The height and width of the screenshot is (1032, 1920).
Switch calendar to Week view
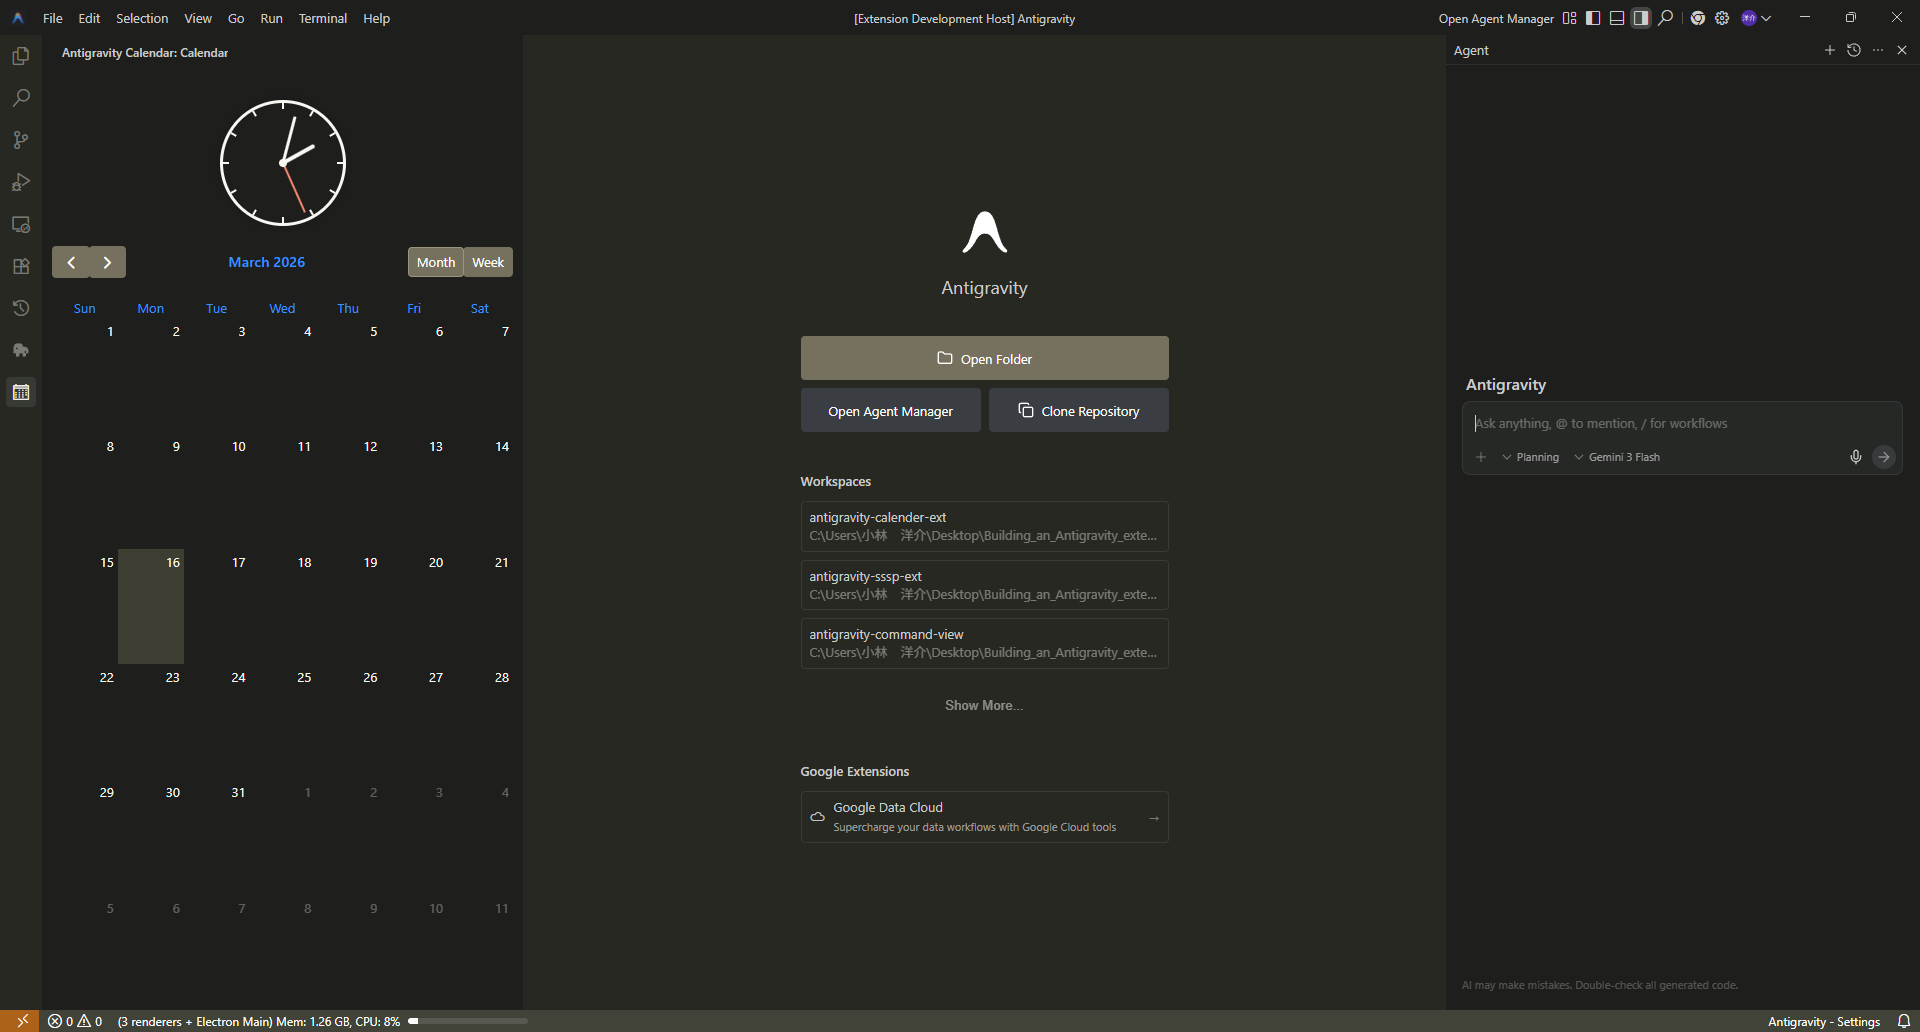[488, 262]
